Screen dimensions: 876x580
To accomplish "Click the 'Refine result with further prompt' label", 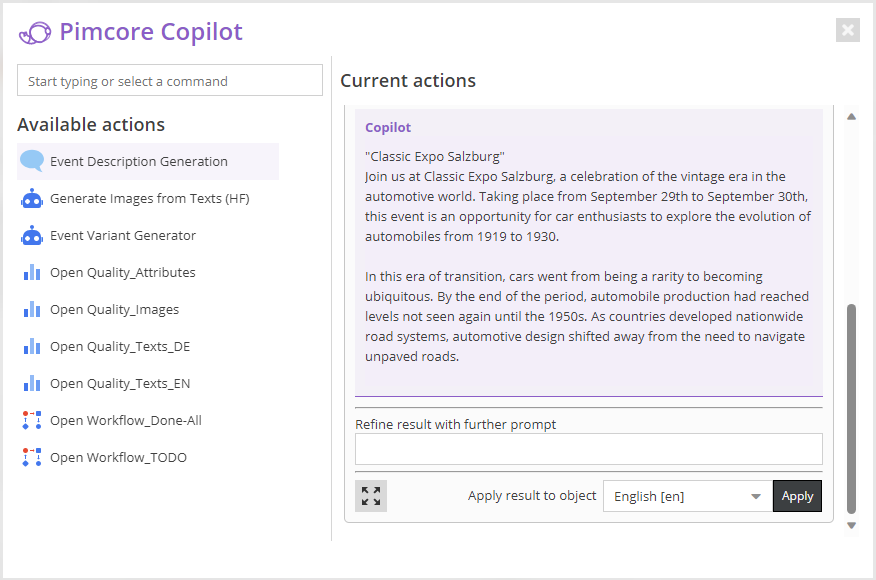I will coord(455,425).
